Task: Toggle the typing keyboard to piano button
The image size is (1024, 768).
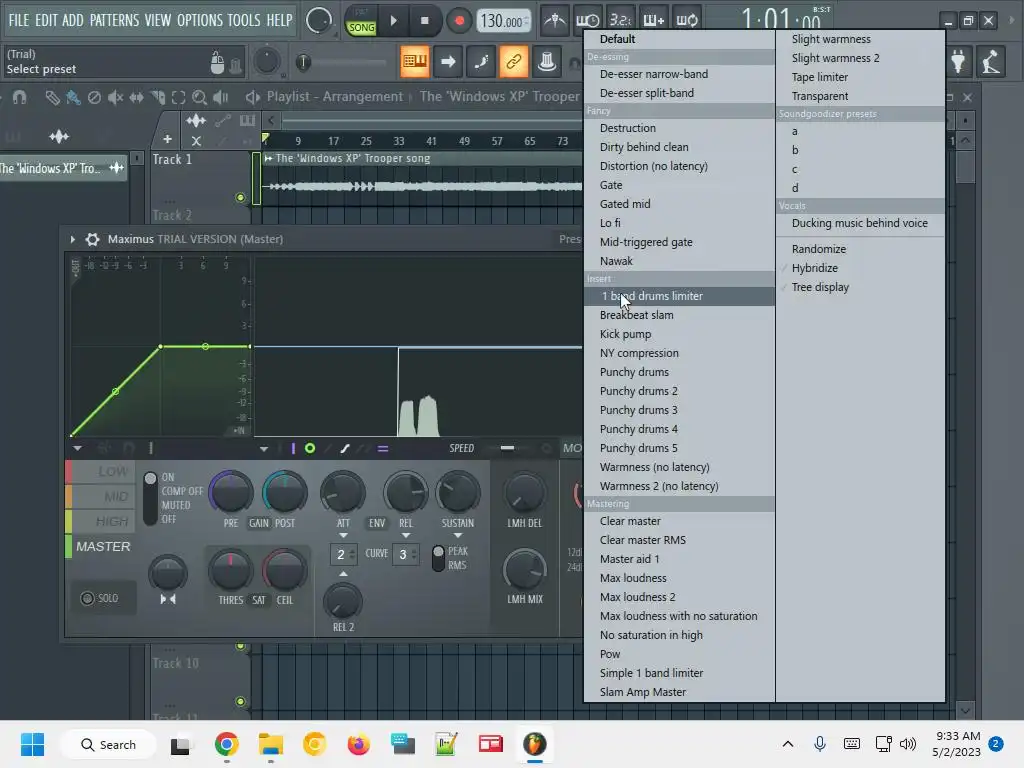Action: [x=415, y=62]
